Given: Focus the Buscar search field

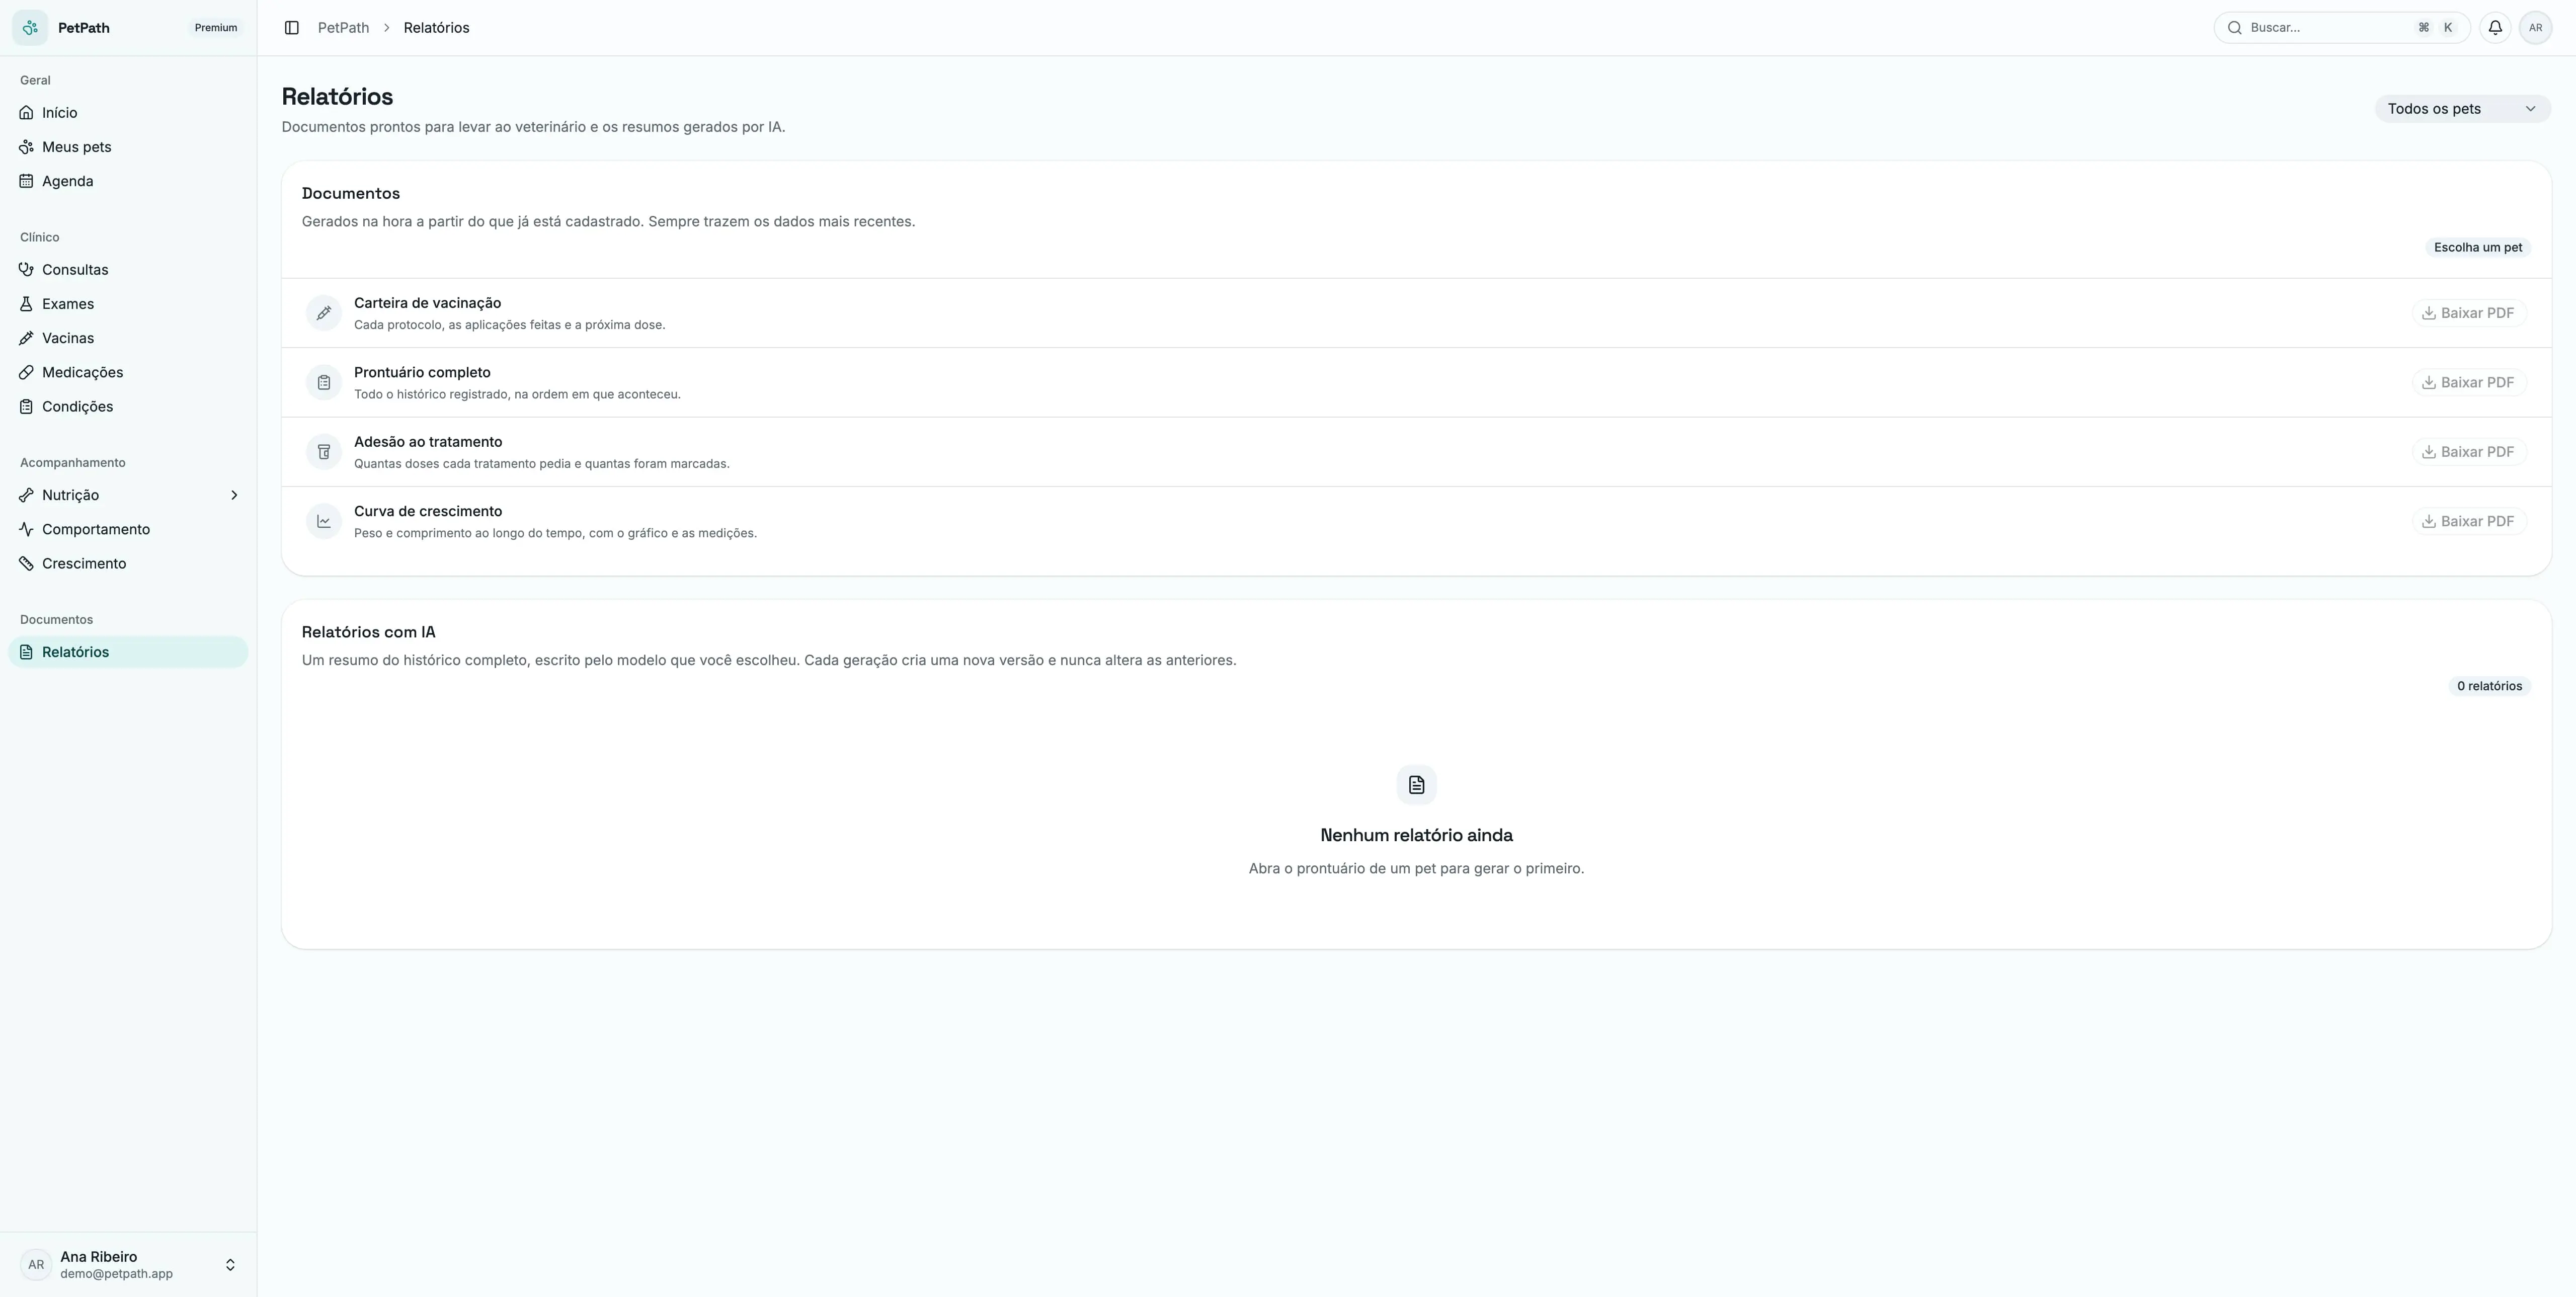Looking at the screenshot, I should 2341,28.
